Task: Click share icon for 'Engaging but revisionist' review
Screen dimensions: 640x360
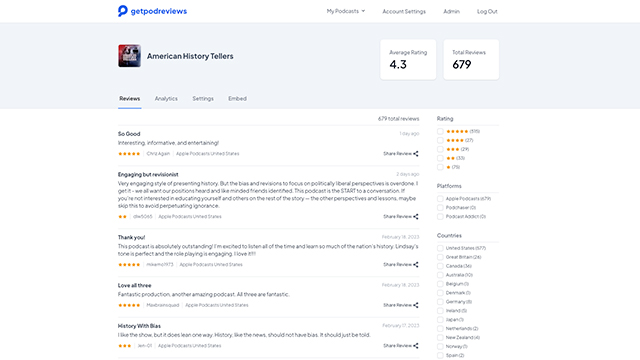Action: [x=416, y=217]
